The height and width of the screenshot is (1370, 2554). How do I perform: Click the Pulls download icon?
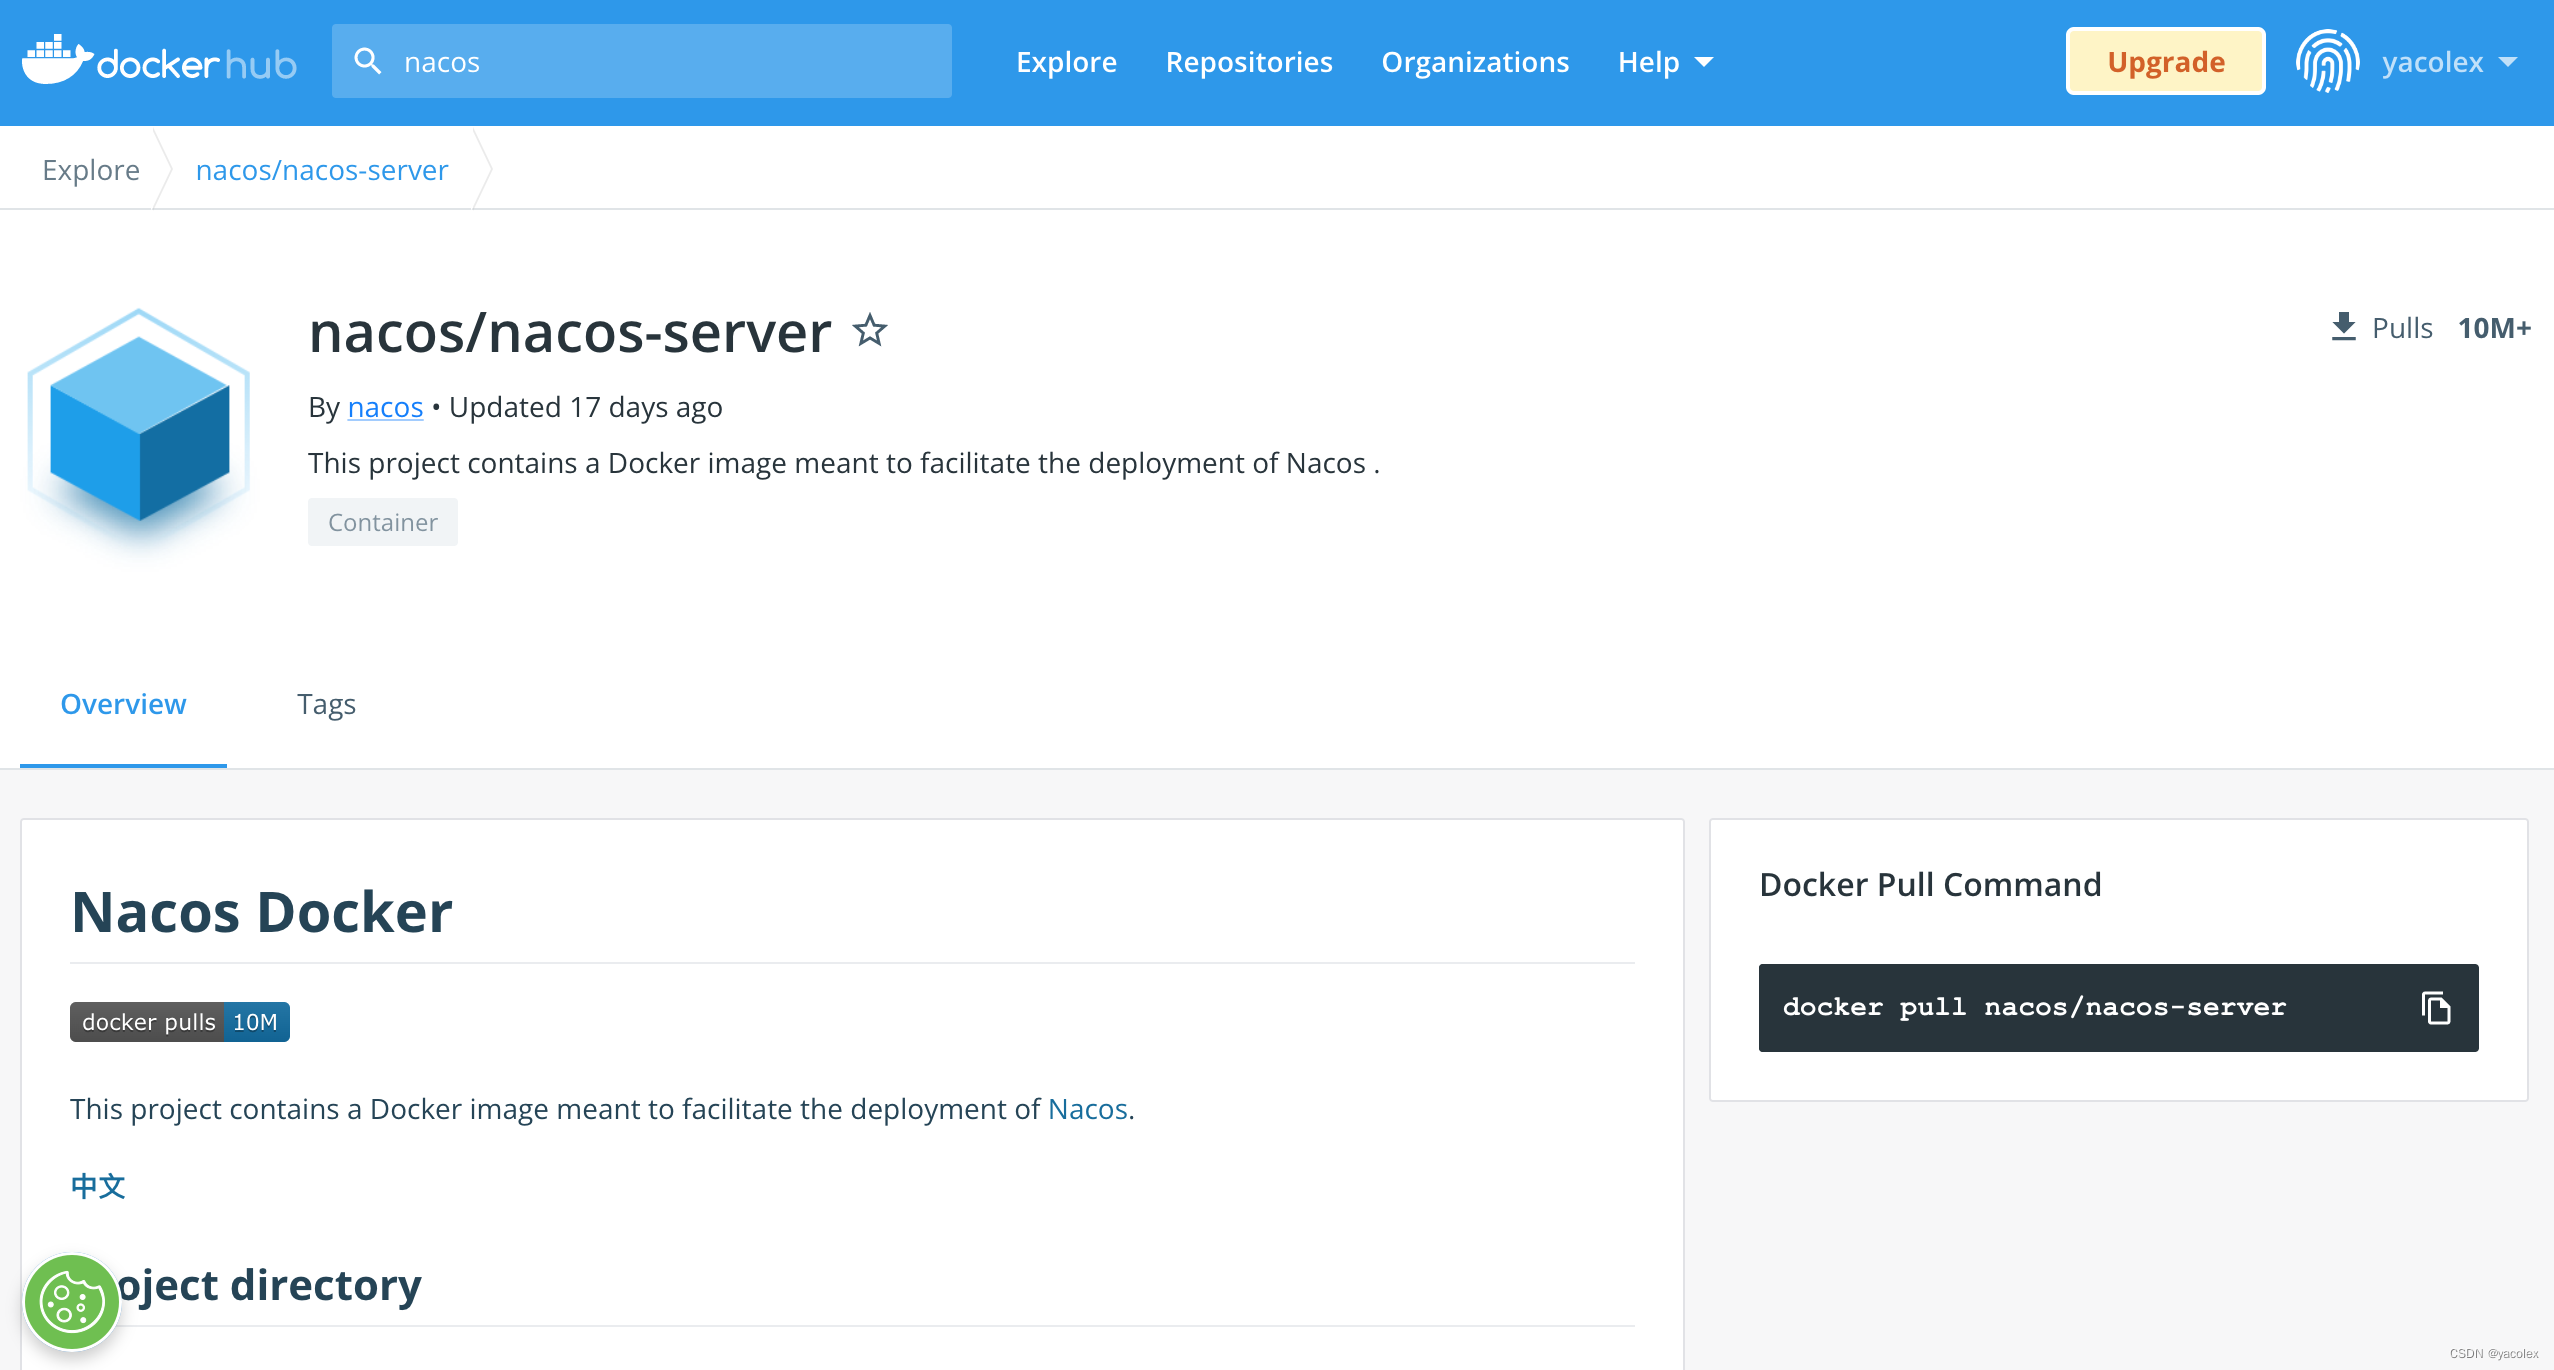click(x=2343, y=327)
